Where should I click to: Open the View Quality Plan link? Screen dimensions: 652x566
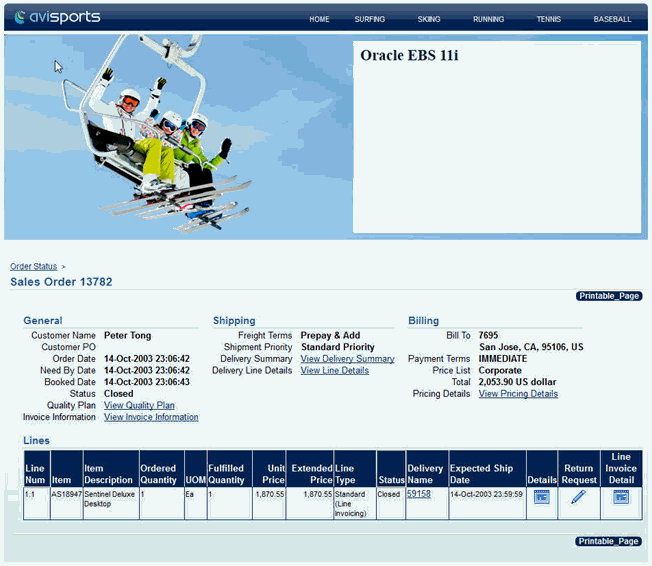point(139,405)
